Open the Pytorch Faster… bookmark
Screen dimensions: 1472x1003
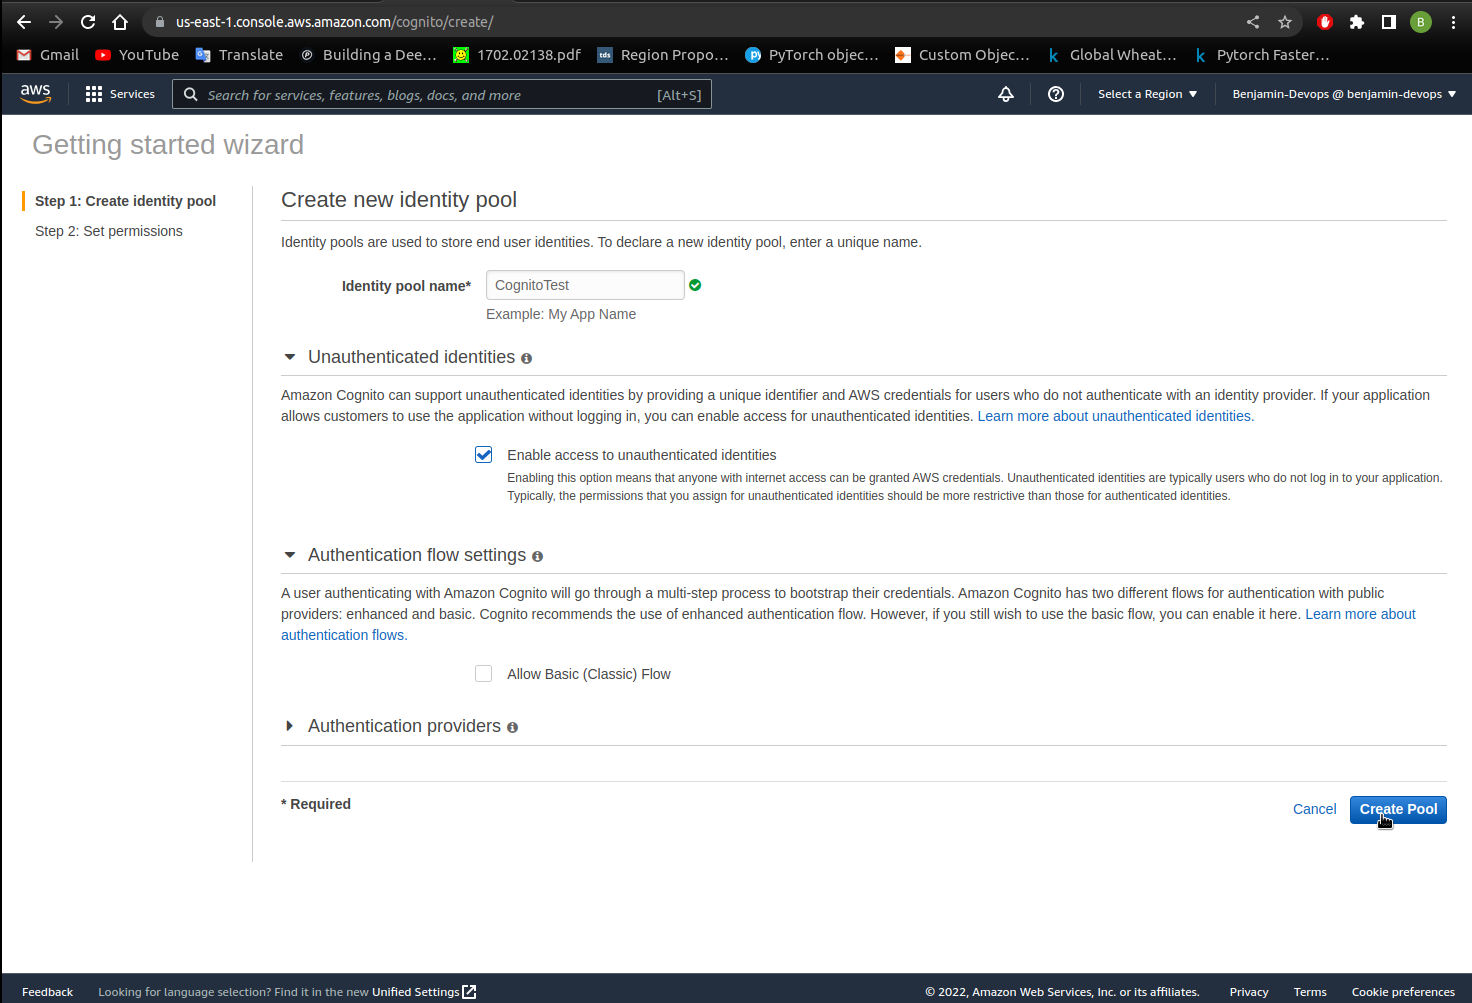click(x=1261, y=55)
